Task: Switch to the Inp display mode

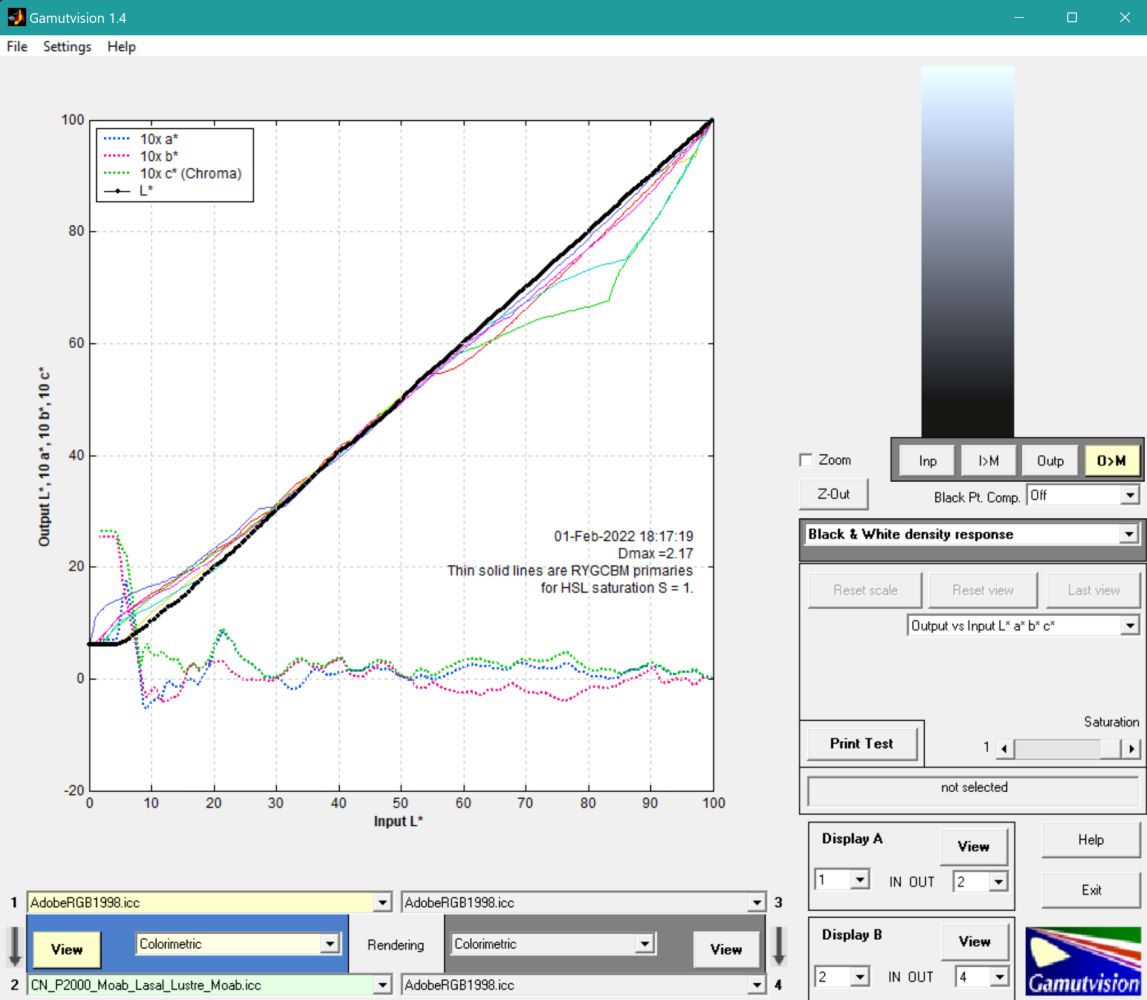Action: coord(927,460)
